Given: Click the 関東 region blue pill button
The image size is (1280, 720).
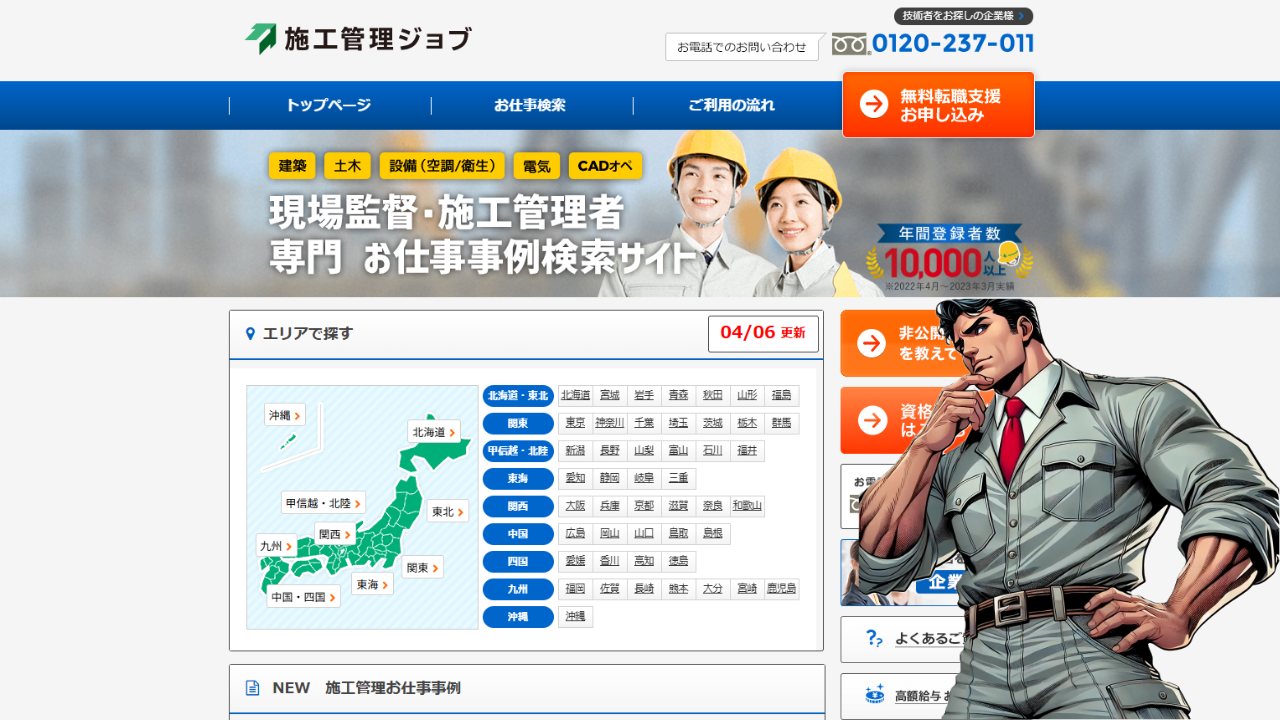Looking at the screenshot, I should (x=517, y=423).
